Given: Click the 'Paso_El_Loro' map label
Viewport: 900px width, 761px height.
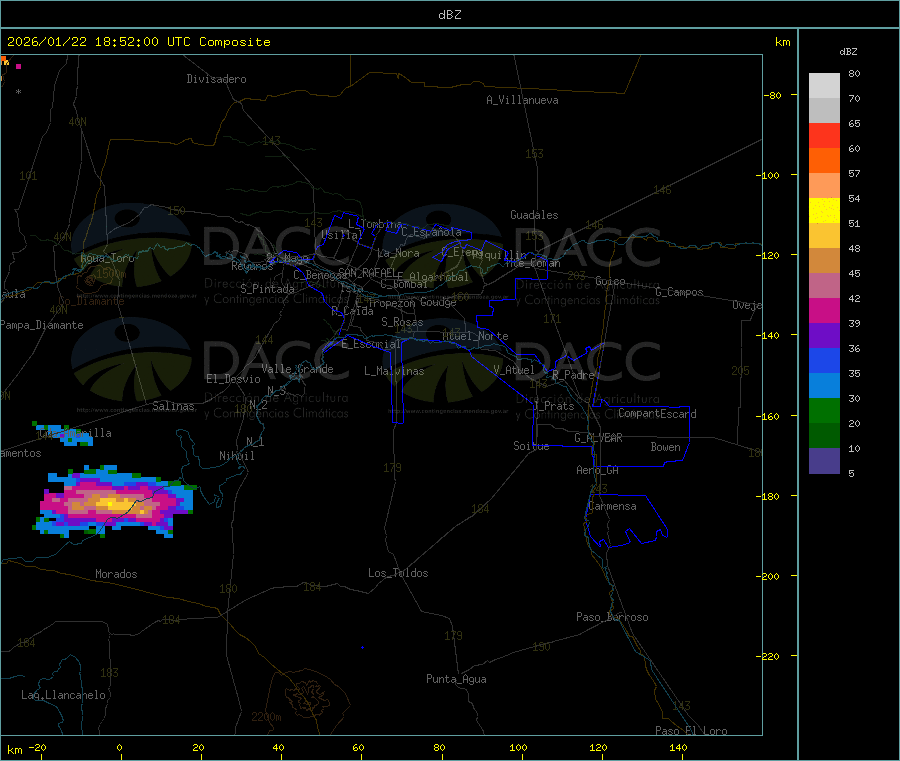Looking at the screenshot, I should click(691, 731).
